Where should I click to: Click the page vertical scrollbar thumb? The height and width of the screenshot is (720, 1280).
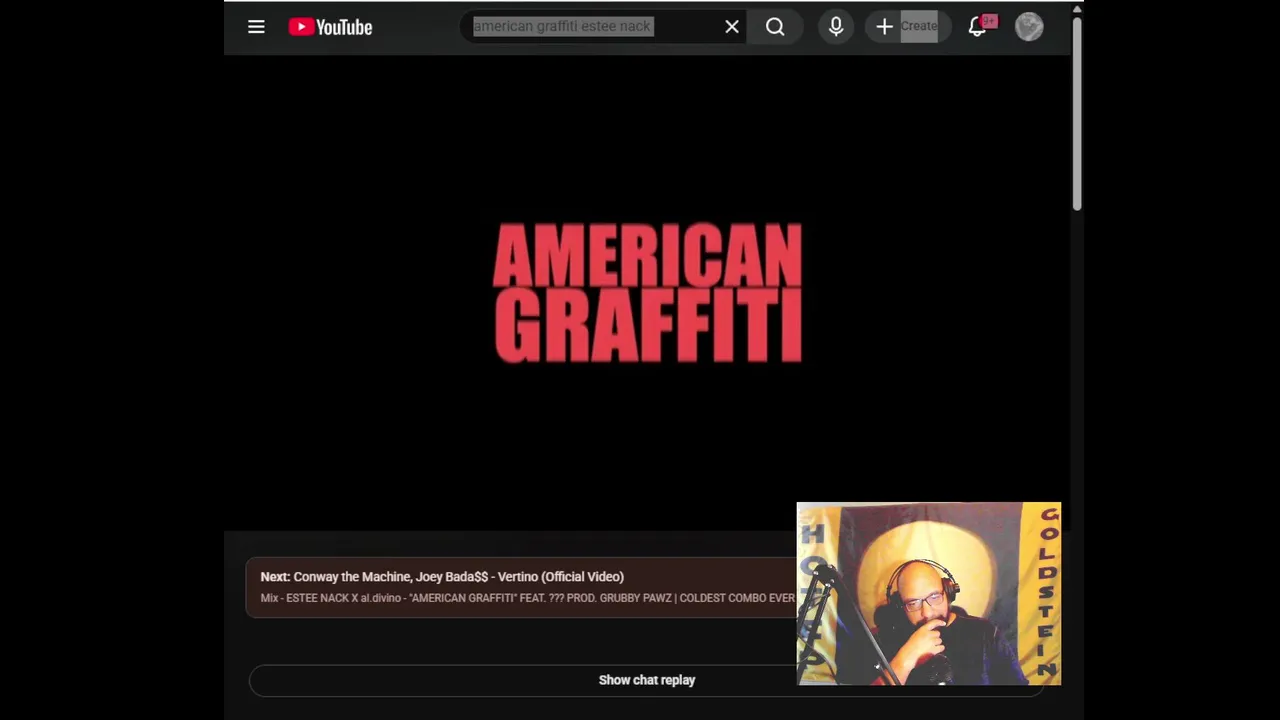tap(1077, 112)
